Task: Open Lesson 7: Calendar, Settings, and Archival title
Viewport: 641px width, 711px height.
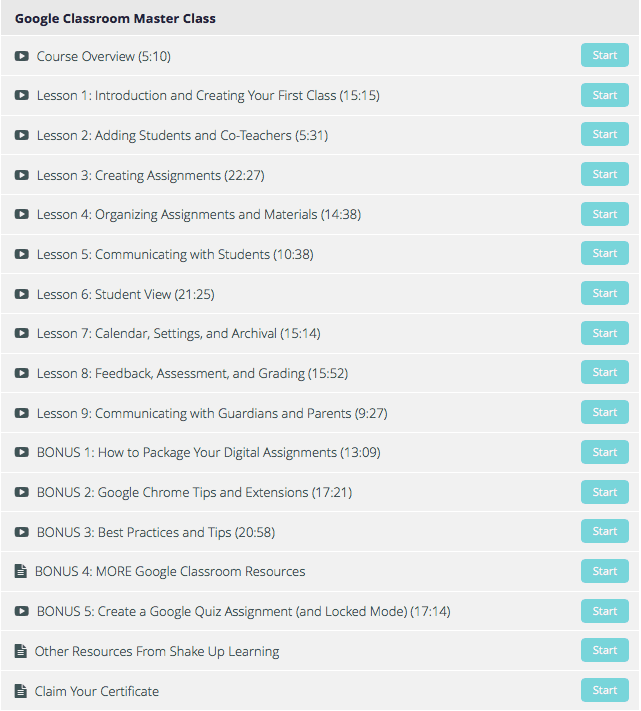Action: pyautogui.click(x=179, y=334)
